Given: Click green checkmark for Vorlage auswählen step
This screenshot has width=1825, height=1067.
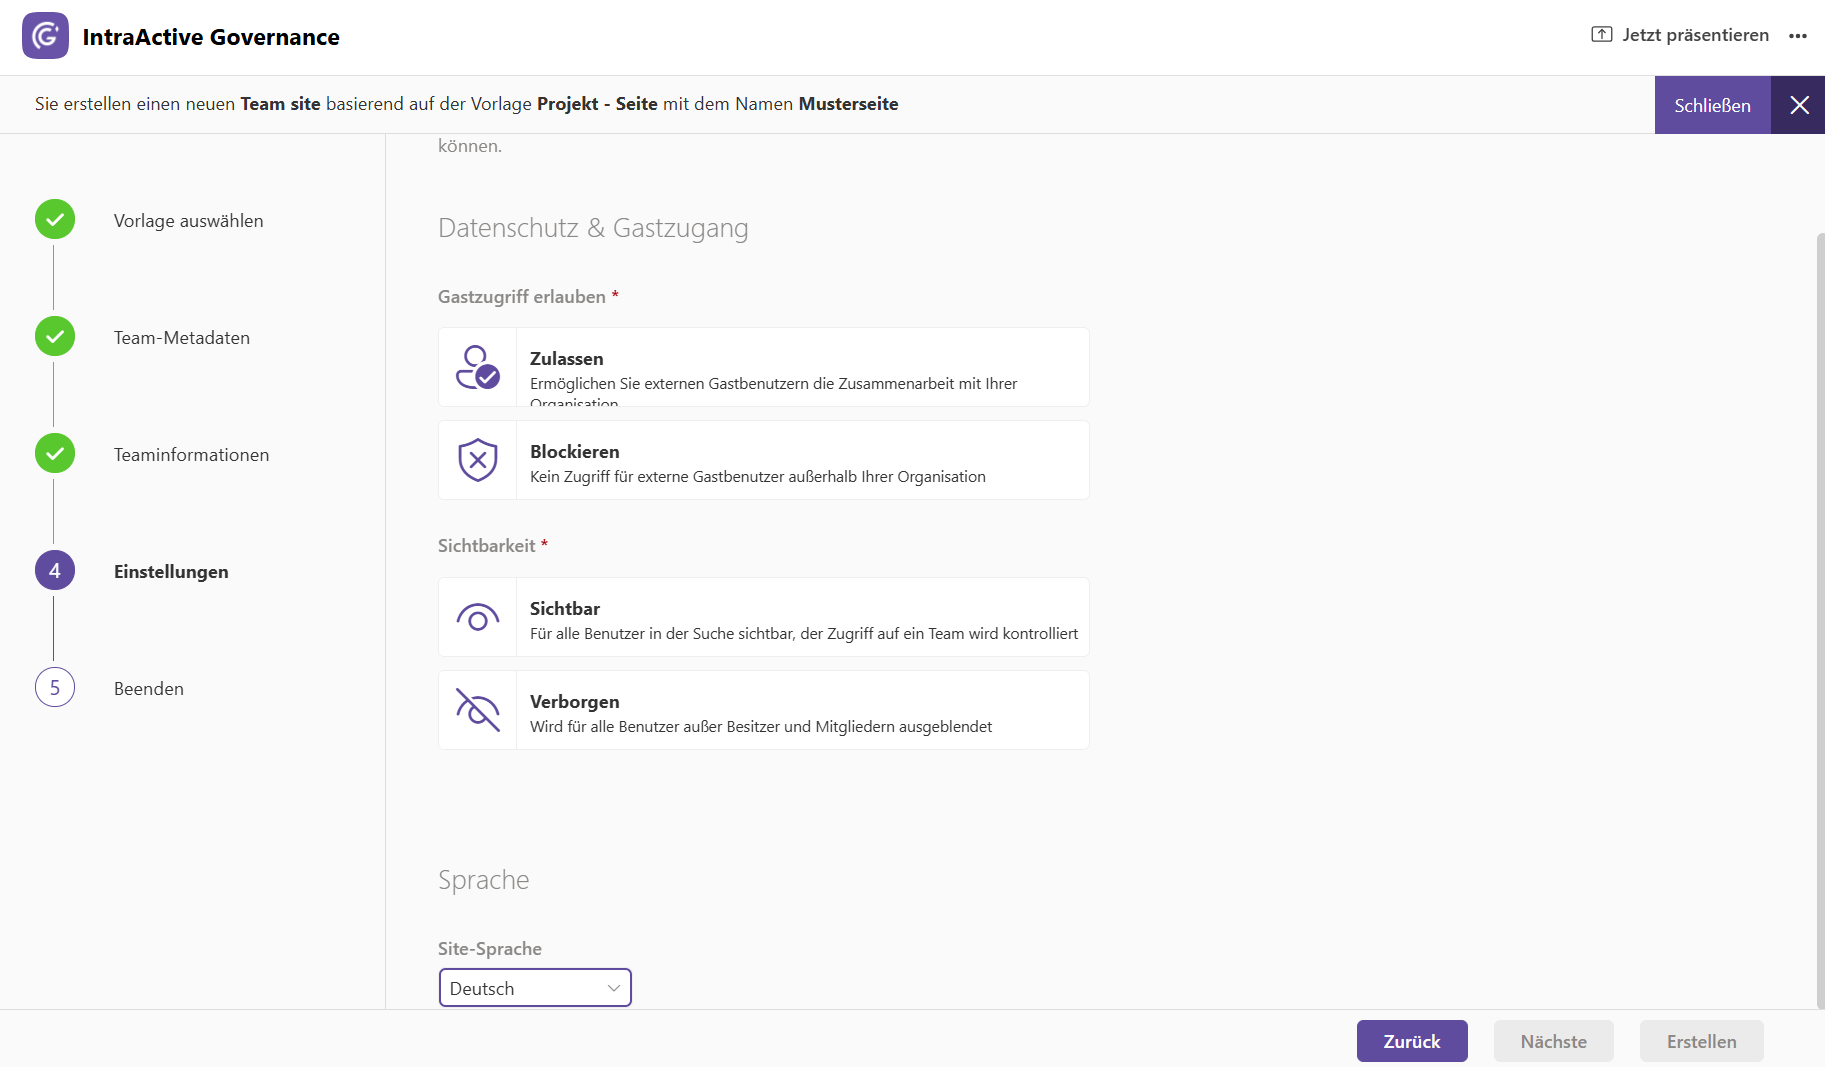Looking at the screenshot, I should tap(55, 220).
